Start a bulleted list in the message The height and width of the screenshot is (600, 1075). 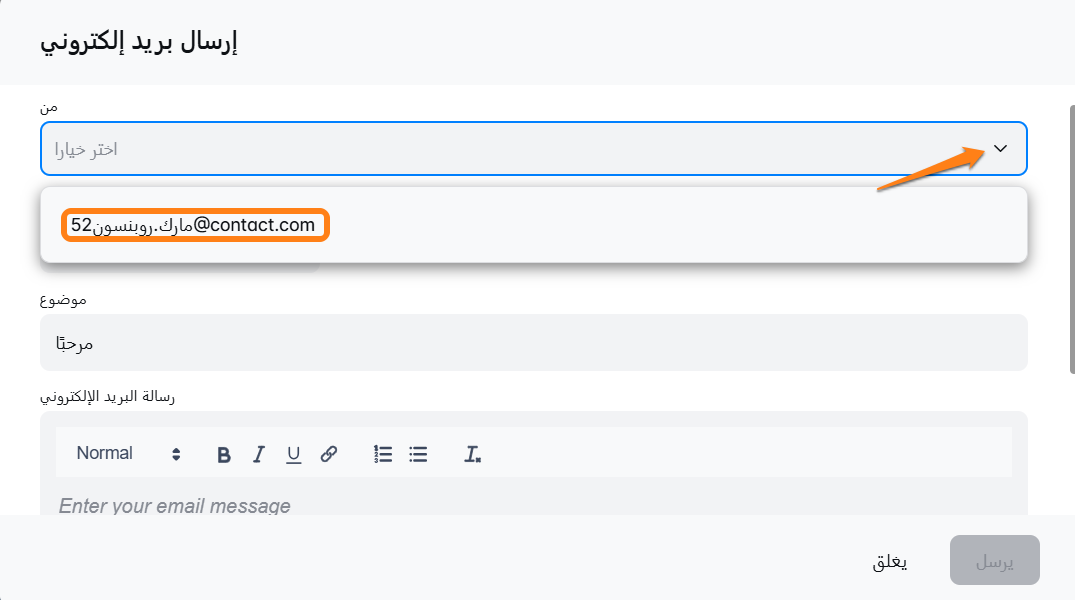click(x=418, y=454)
